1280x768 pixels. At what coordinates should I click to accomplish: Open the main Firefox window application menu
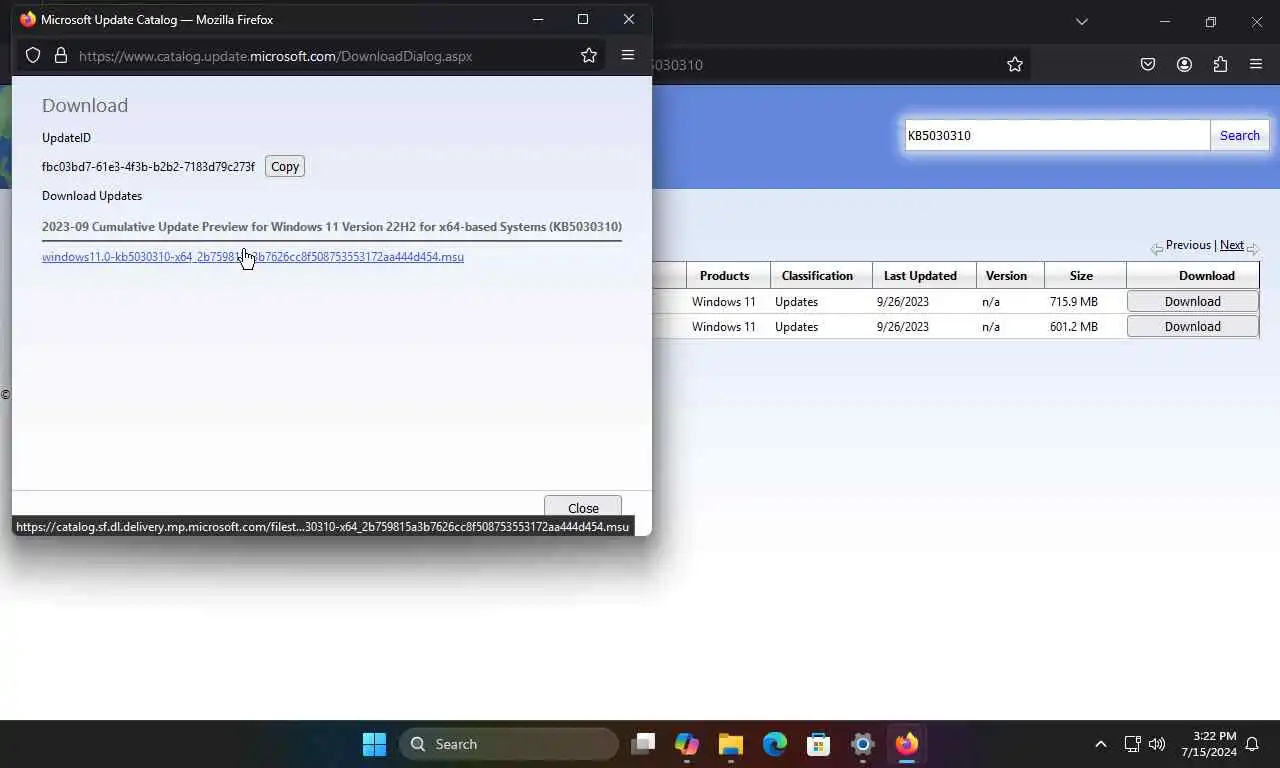click(1256, 64)
